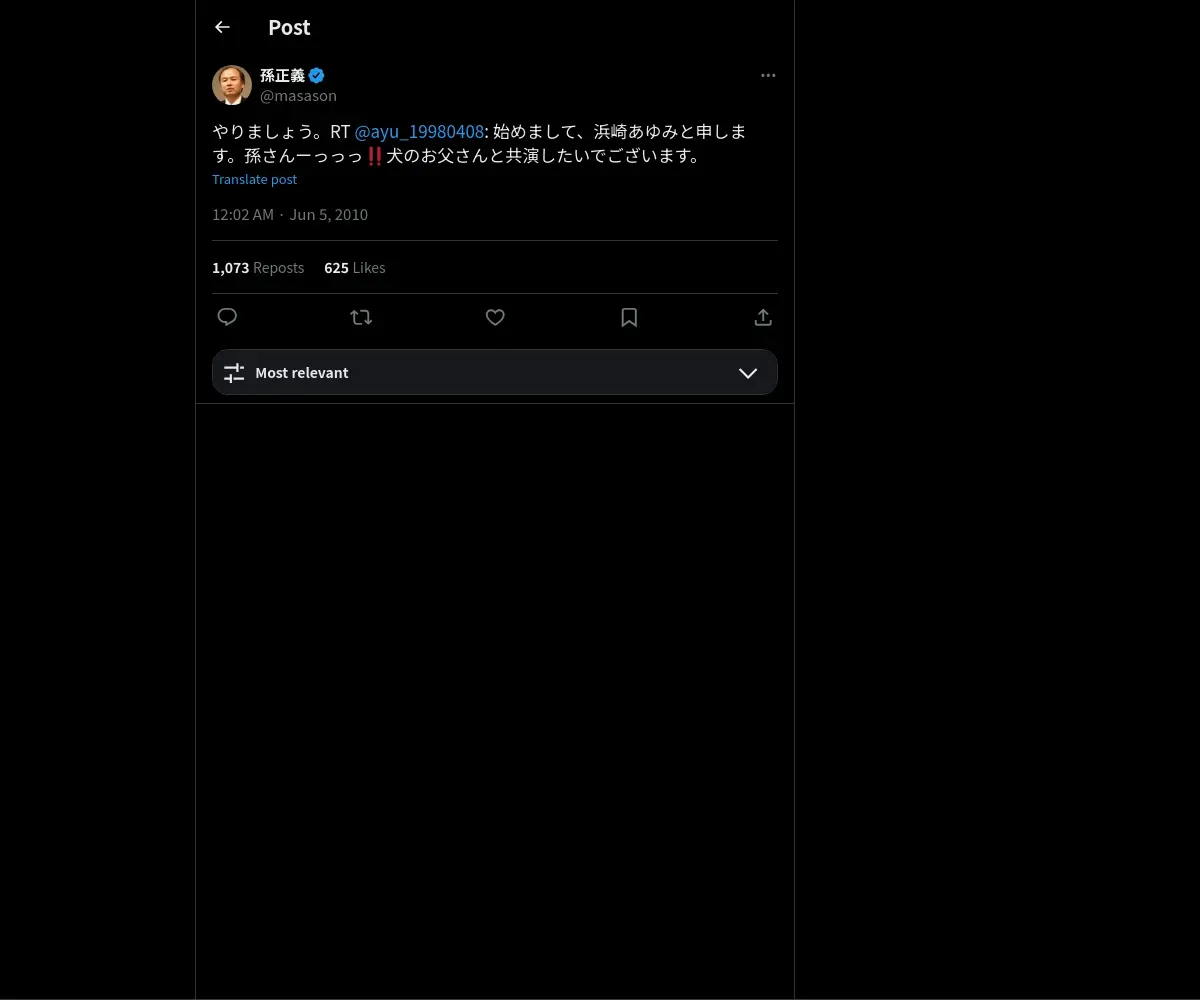1200x1000 pixels.
Task: Expand the Most relevant chevron
Action: (x=748, y=373)
